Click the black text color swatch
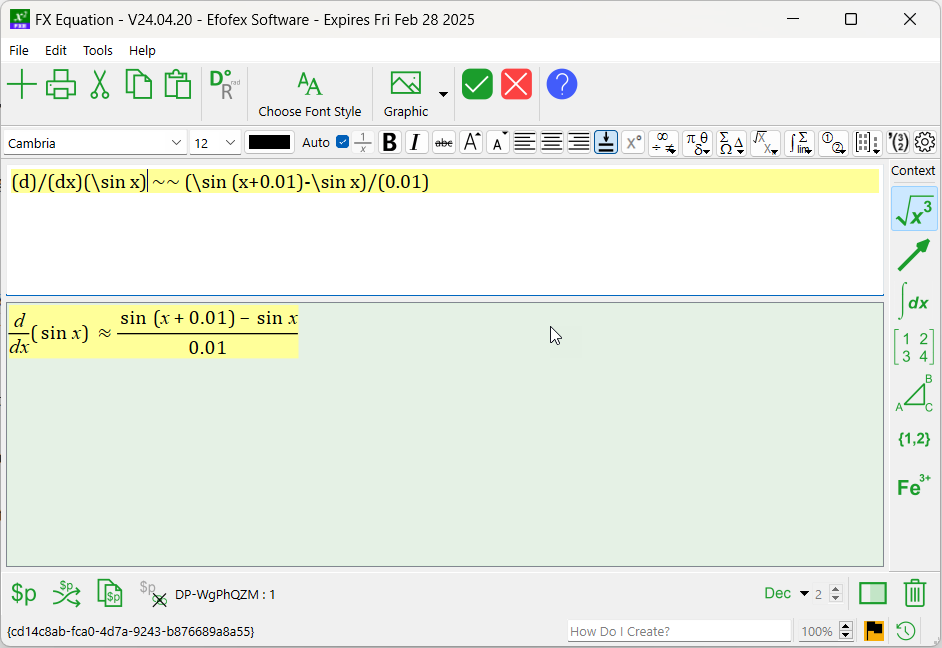This screenshot has height=648, width=942. [x=270, y=142]
